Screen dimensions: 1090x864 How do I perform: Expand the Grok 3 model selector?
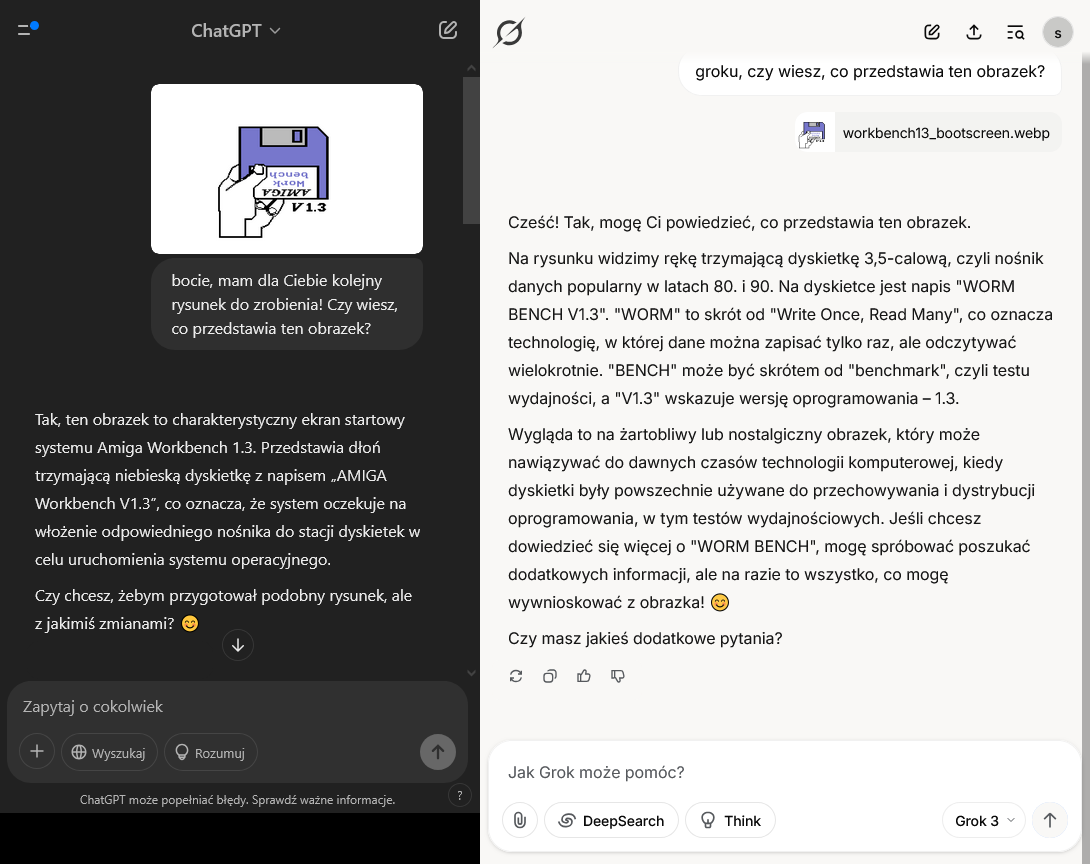pyautogui.click(x=984, y=821)
